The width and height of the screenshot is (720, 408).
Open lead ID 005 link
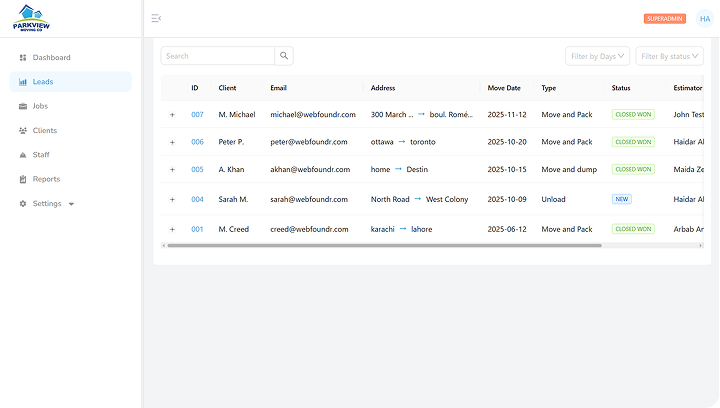click(x=197, y=170)
